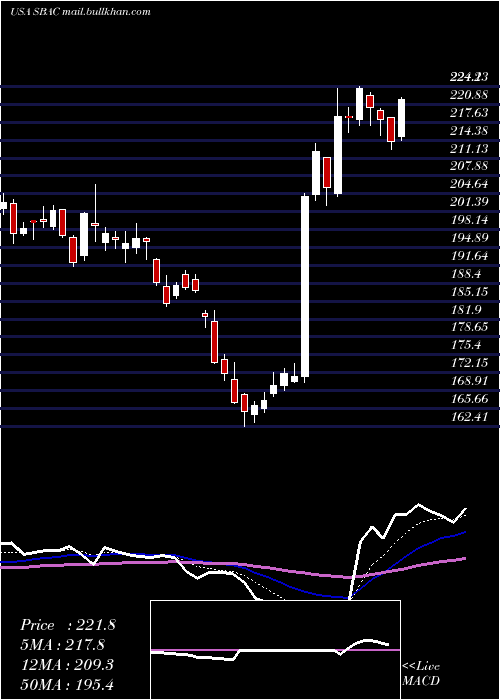
Task: Click the 185.15 price axis label
Action: pos(469,291)
